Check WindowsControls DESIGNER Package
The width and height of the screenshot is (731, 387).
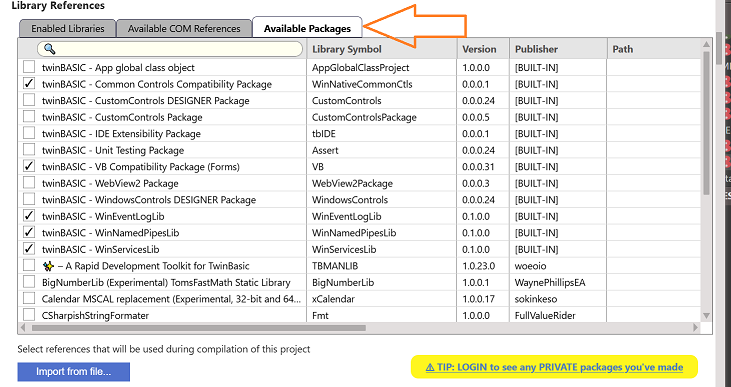tap(29, 200)
